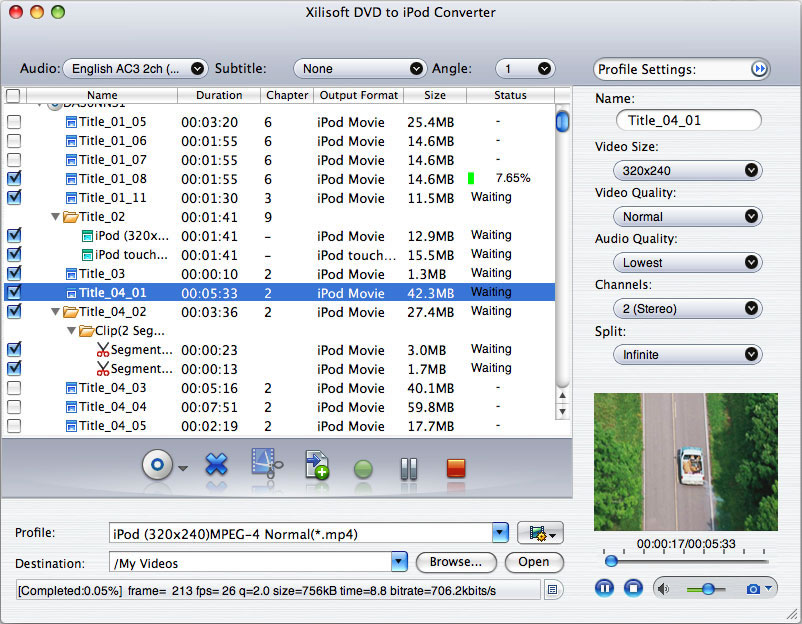Check the checkbox for Title_01_05
Screen dimensions: 802x624
[14, 122]
